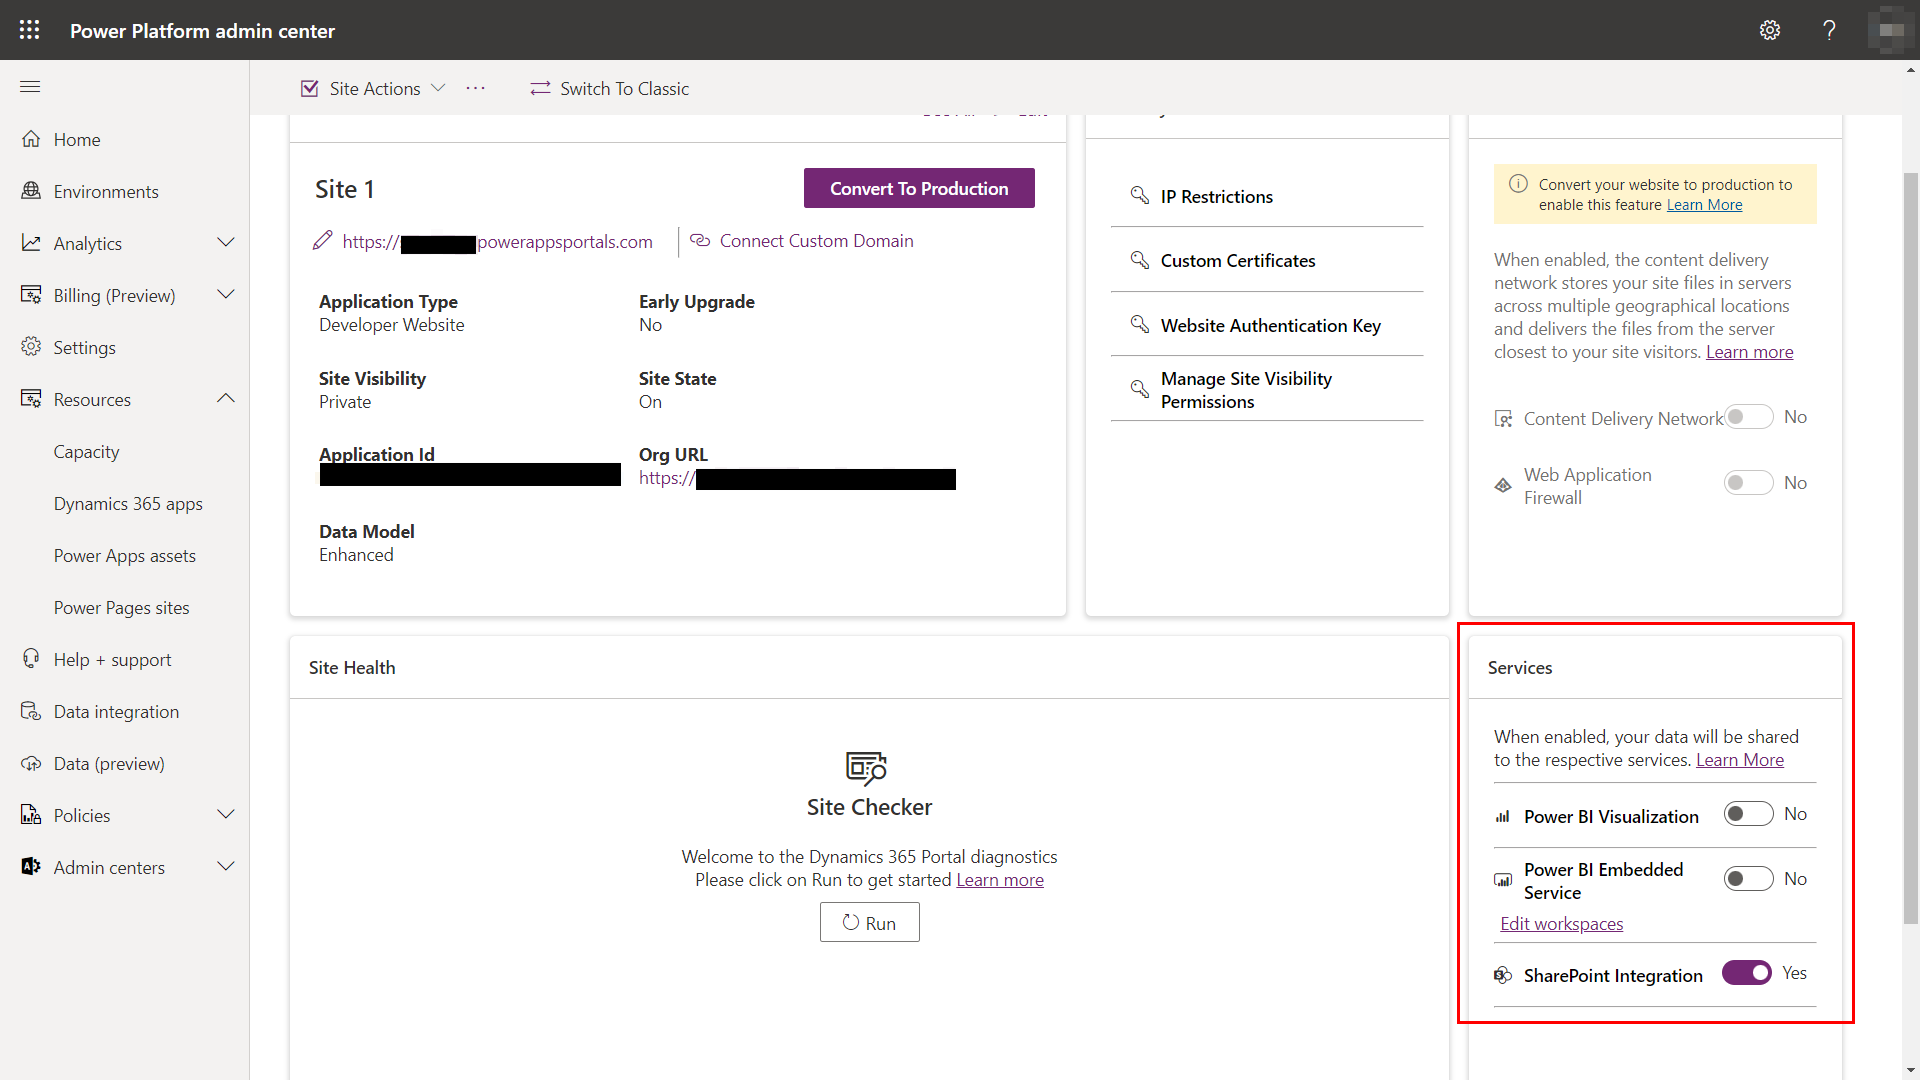1920x1080 pixels.
Task: Click the SharePoint Integration icon
Action: 1502,975
